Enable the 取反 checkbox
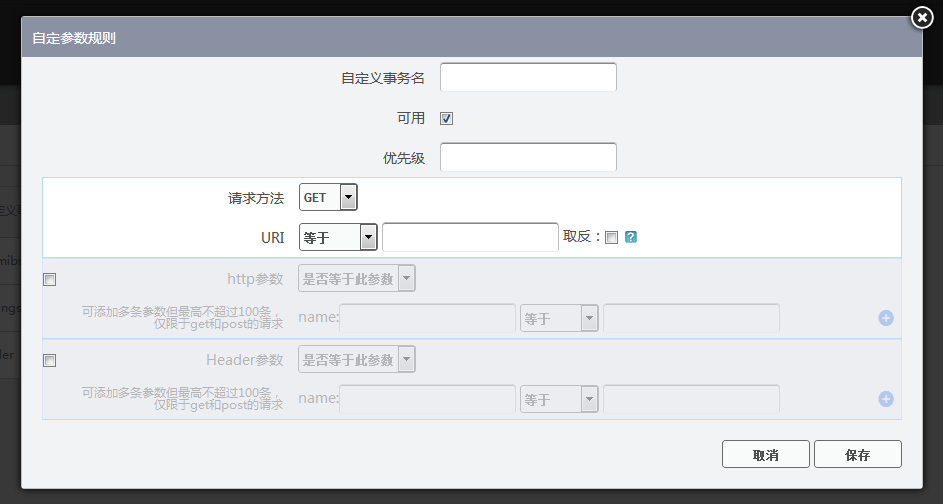 (612, 237)
